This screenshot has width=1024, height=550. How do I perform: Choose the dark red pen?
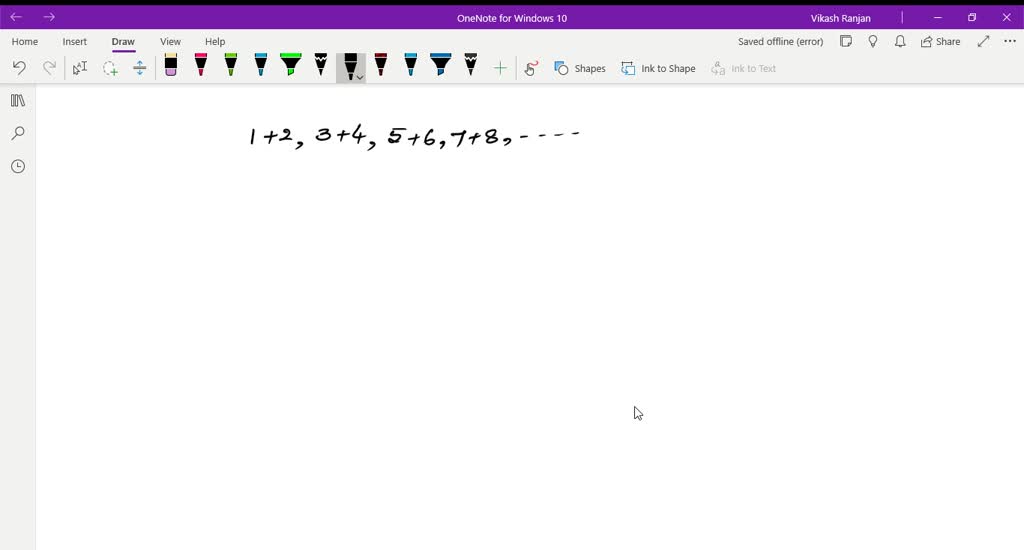coord(381,65)
